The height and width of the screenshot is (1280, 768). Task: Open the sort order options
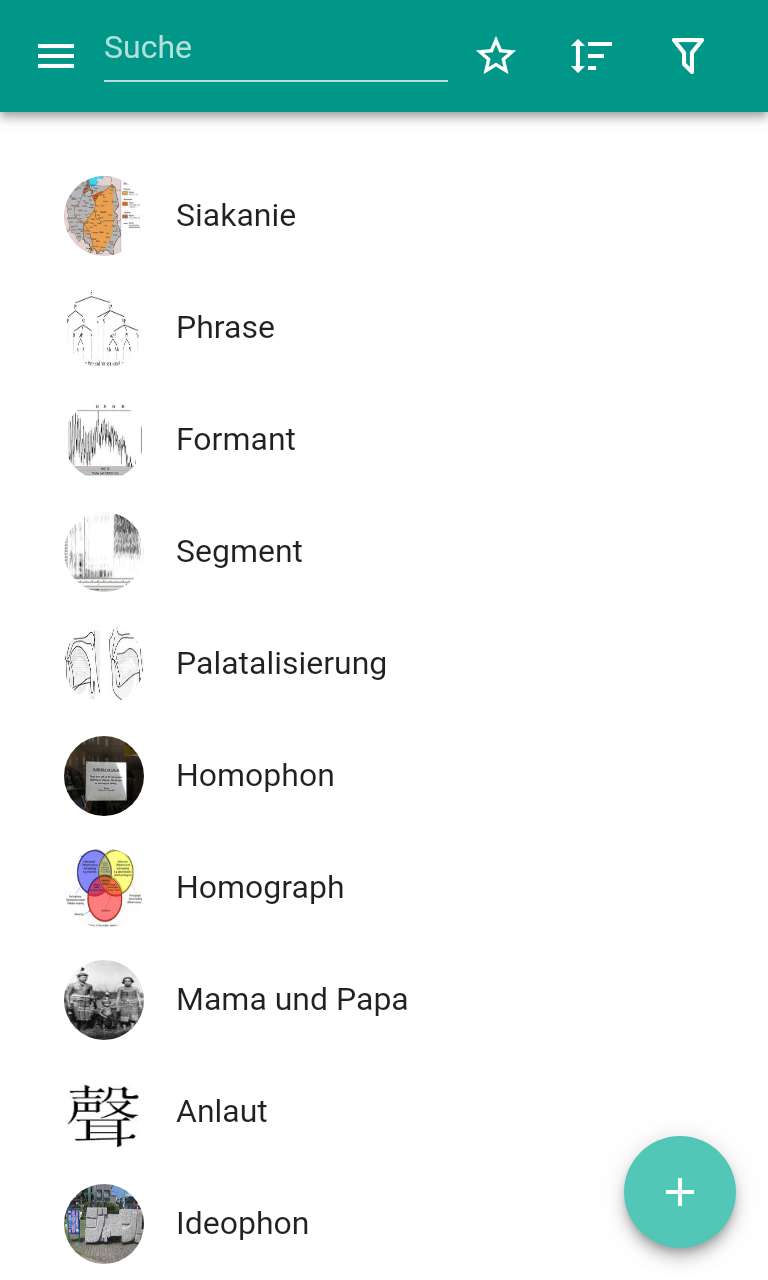tap(592, 56)
